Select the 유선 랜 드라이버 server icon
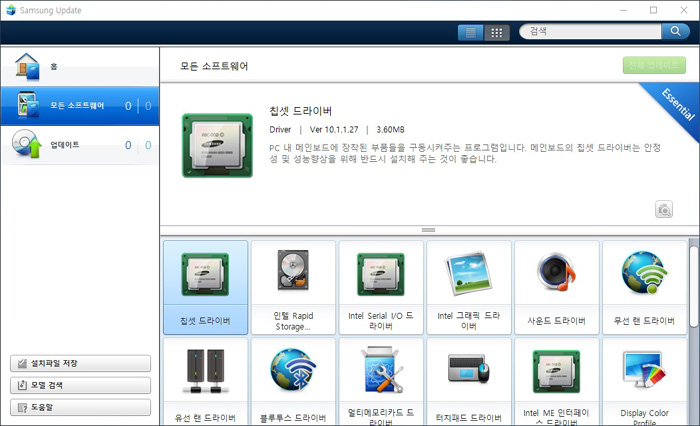The height and width of the screenshot is (426, 700). point(205,371)
